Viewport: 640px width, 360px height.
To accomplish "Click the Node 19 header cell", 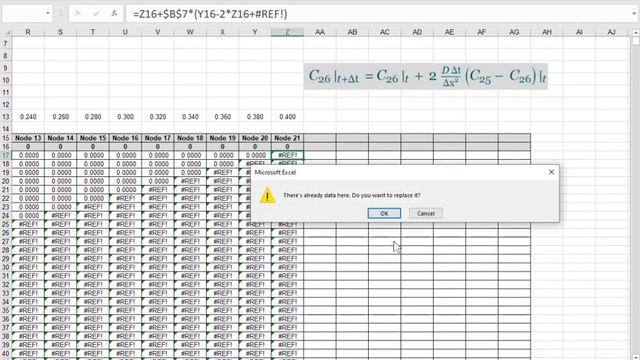I will (222, 138).
